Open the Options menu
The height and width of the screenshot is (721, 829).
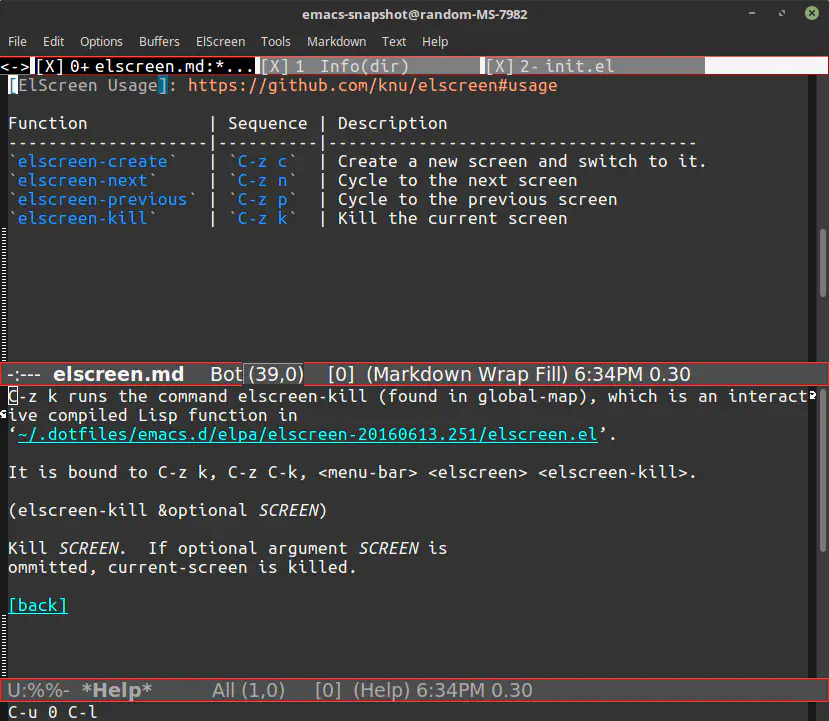coord(101,42)
